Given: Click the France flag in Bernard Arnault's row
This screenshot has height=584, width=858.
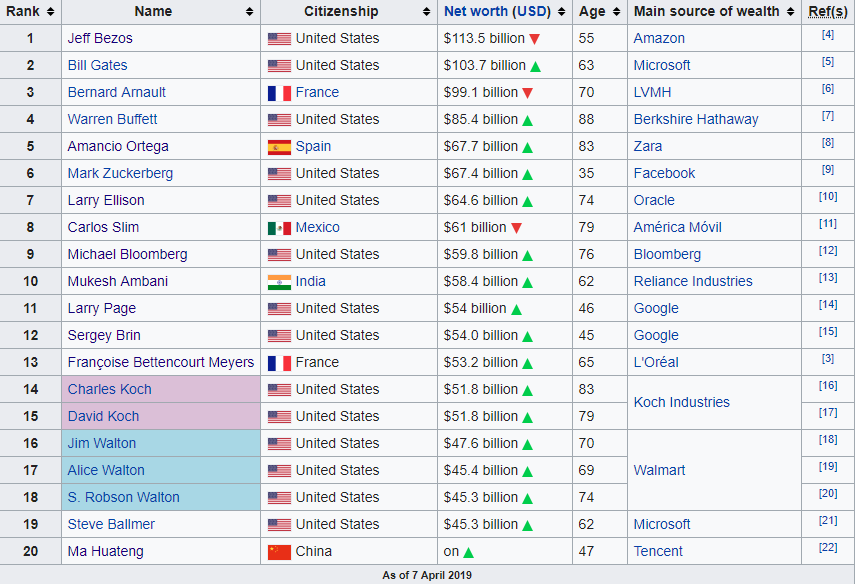Looking at the screenshot, I should 279,93.
